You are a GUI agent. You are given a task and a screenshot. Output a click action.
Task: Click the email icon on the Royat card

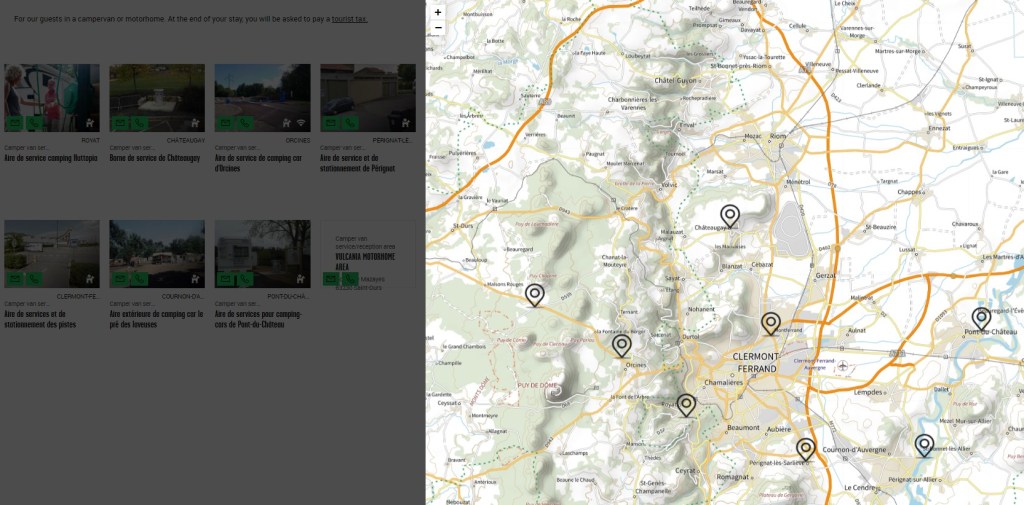click(x=15, y=123)
